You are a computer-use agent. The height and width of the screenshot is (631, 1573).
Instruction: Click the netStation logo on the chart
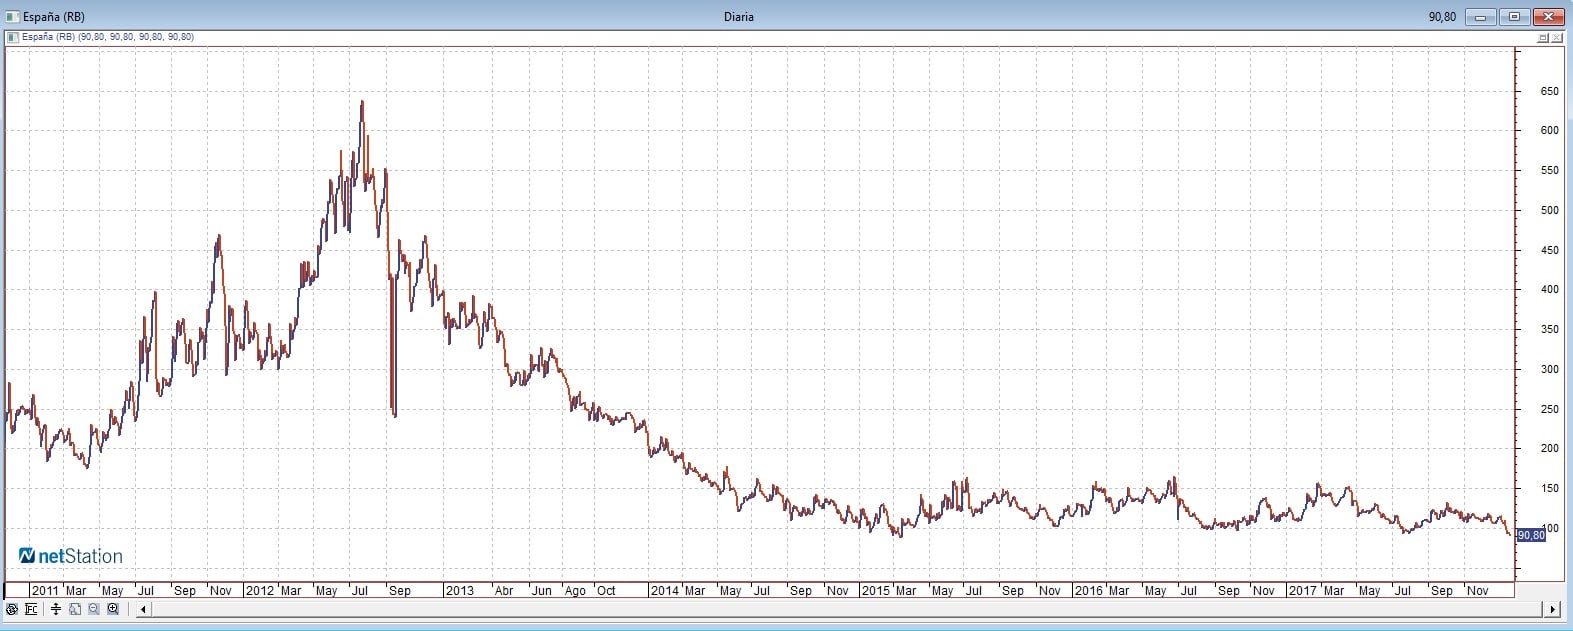[x=71, y=556]
